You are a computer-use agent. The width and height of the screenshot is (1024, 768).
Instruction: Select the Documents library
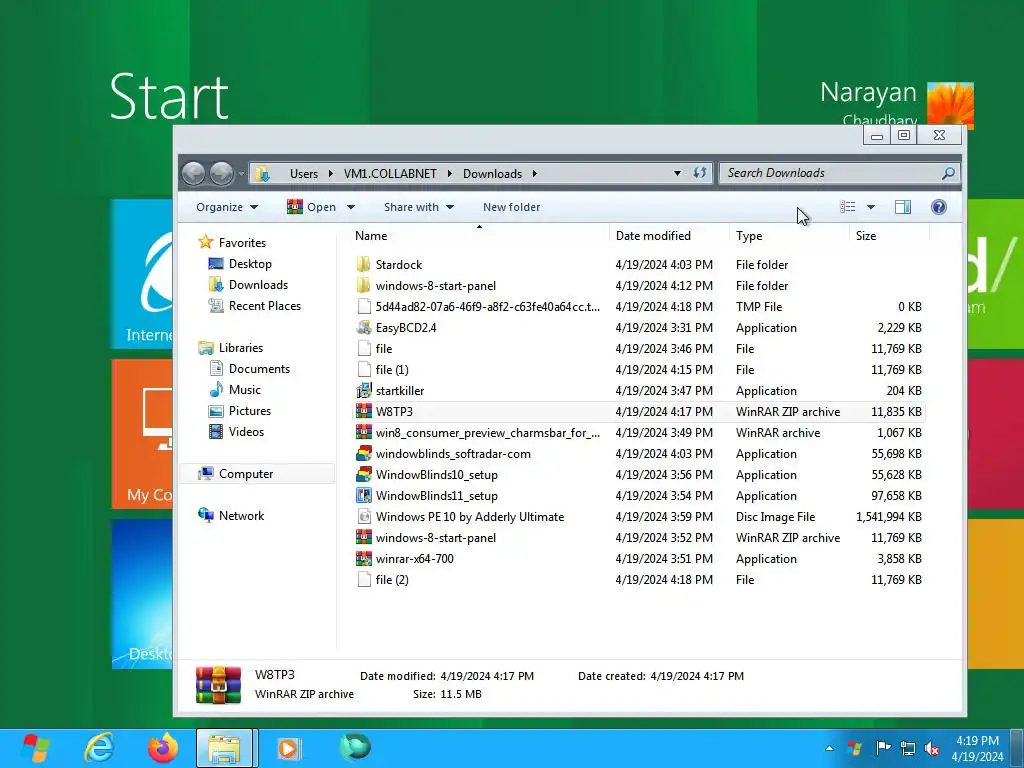click(x=259, y=369)
